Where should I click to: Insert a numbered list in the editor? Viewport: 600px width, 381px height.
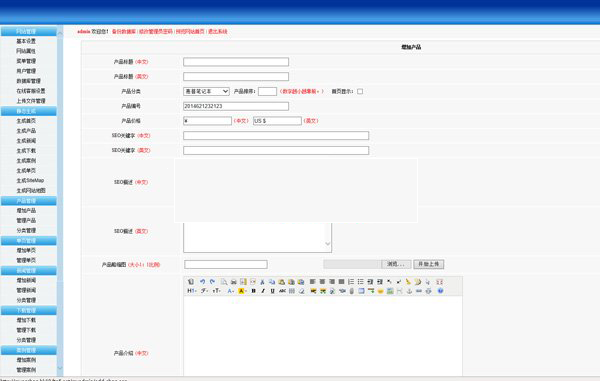coord(351,282)
